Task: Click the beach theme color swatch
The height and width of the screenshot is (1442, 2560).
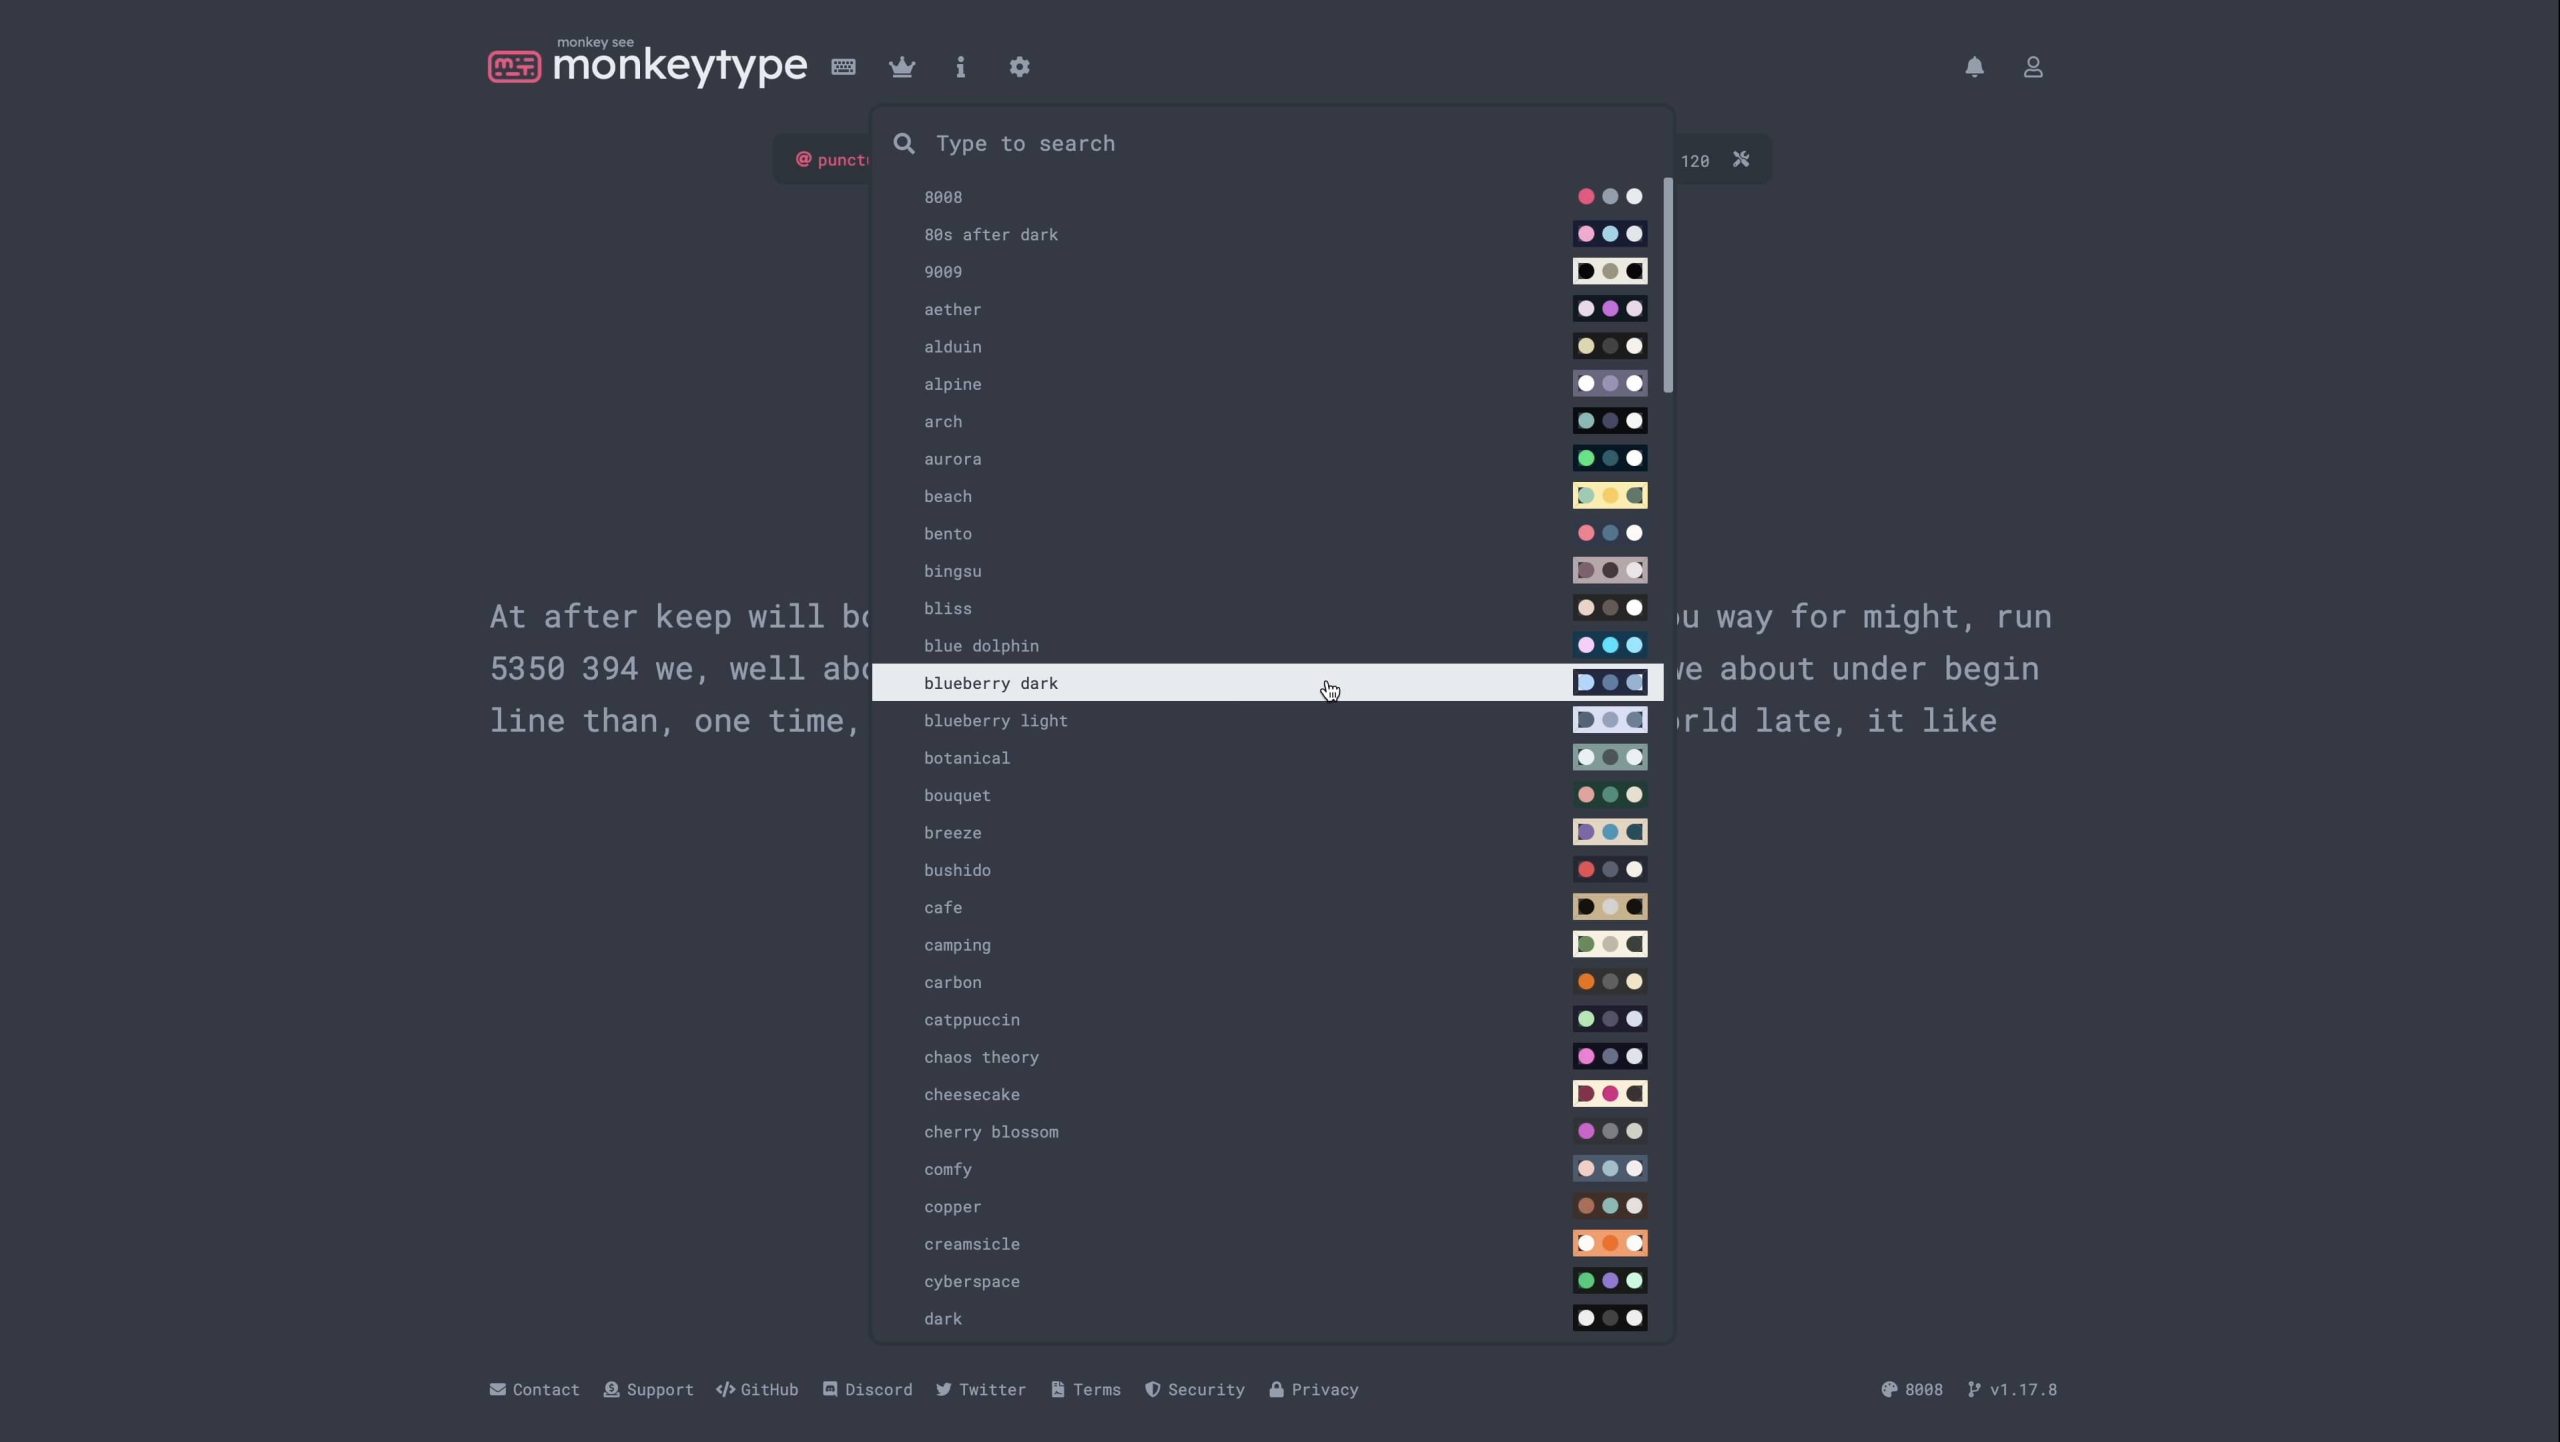Action: tap(1609, 496)
